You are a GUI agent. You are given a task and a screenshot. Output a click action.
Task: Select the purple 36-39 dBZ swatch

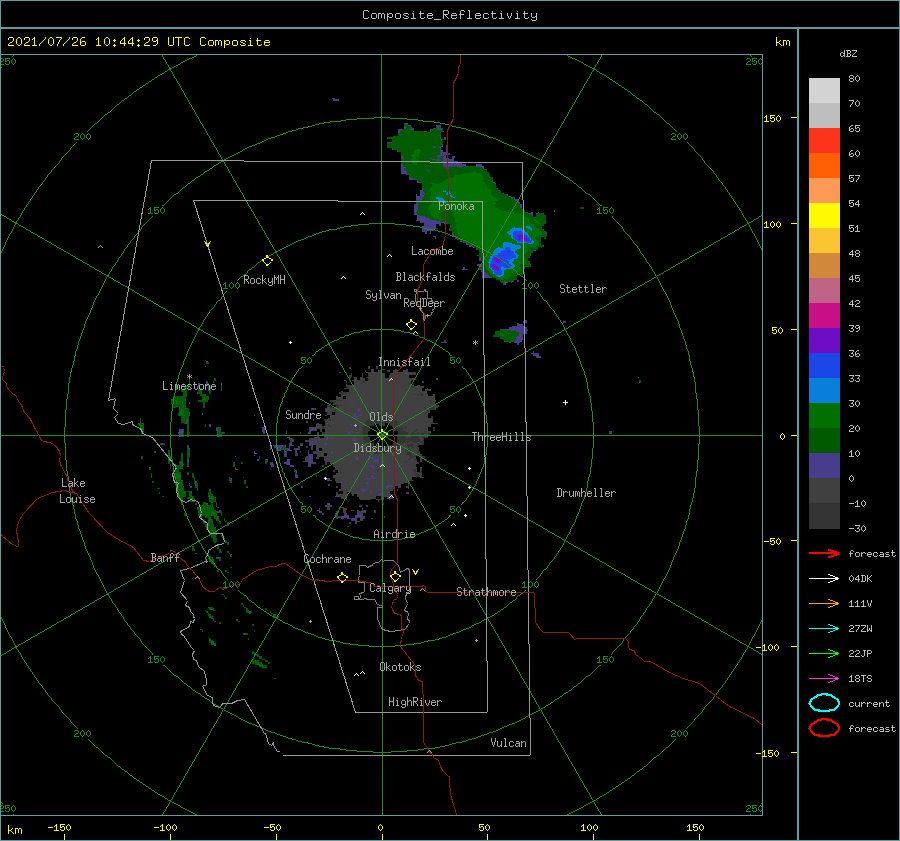point(824,341)
